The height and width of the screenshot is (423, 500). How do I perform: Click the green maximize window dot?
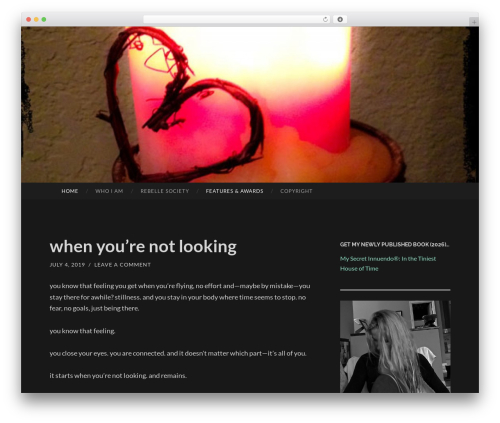[x=44, y=20]
